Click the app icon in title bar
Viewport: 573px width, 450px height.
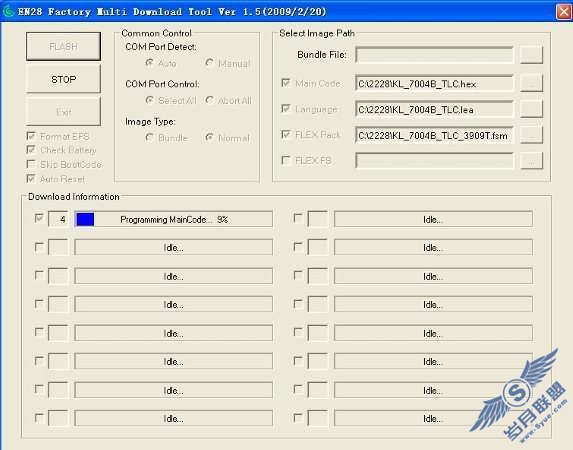point(8,11)
